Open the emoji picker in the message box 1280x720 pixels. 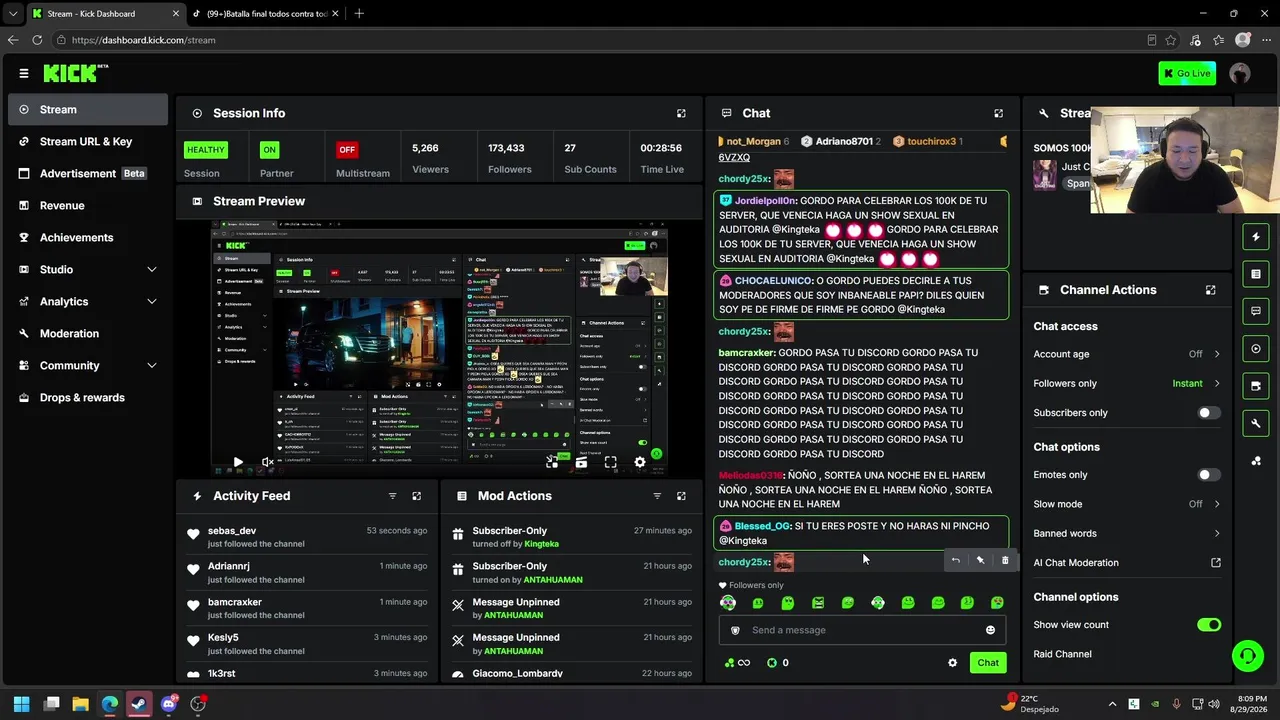point(990,630)
